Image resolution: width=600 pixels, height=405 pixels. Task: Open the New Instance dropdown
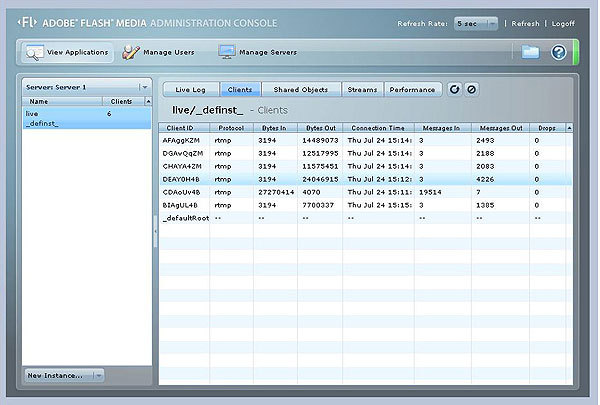(64, 376)
